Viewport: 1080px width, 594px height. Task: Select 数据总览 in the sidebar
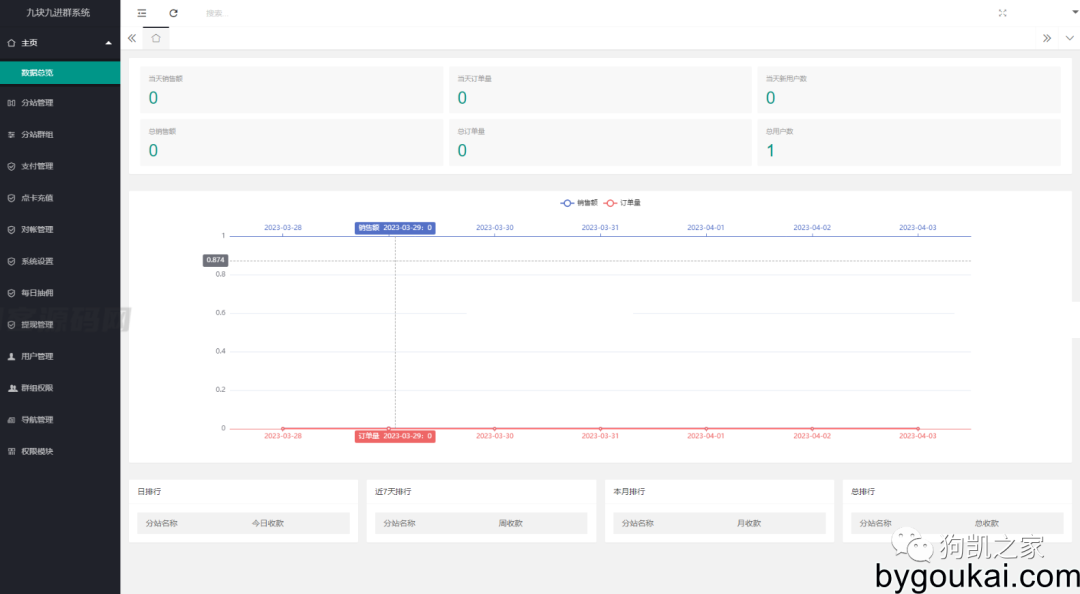click(x=37, y=73)
